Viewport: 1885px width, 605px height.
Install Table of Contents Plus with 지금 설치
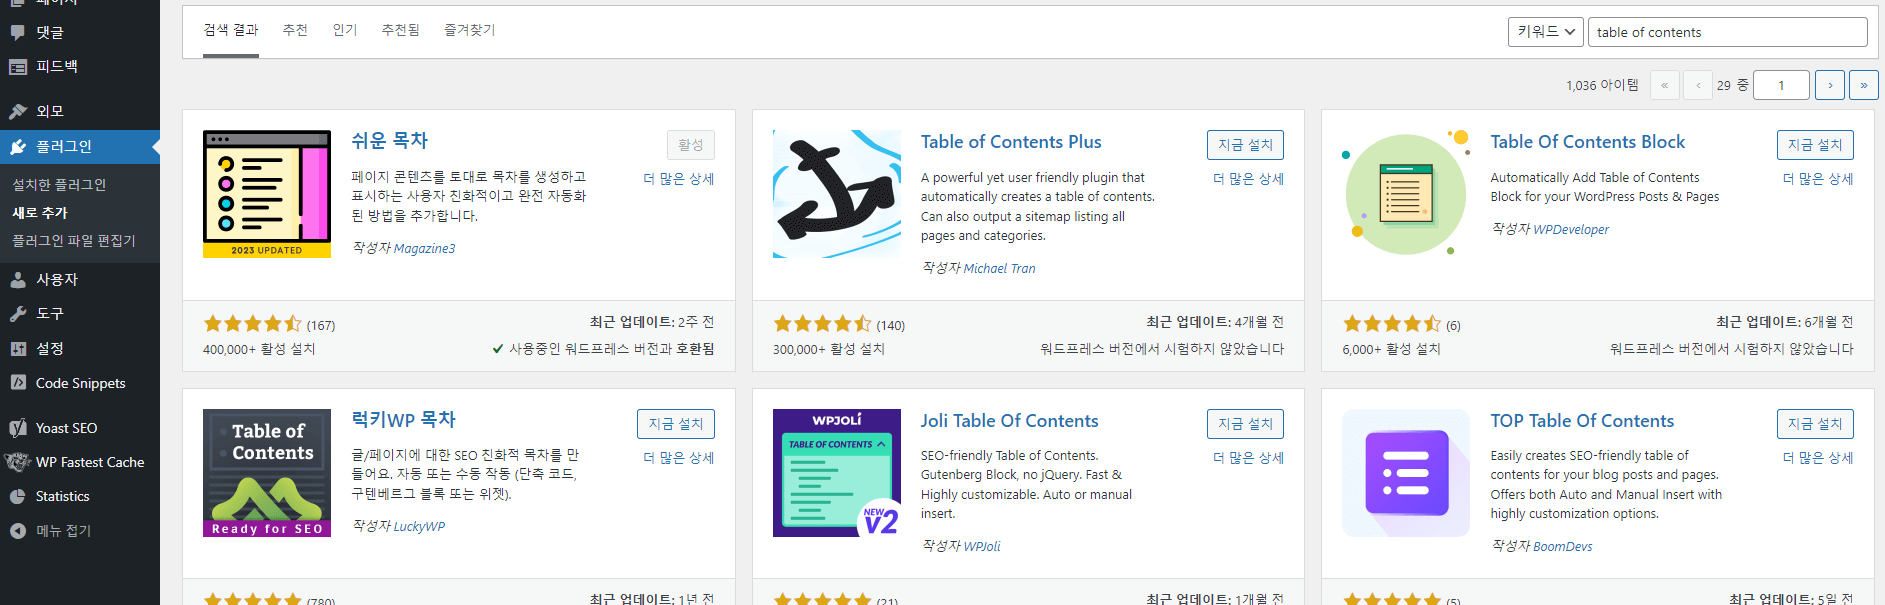(x=1245, y=145)
